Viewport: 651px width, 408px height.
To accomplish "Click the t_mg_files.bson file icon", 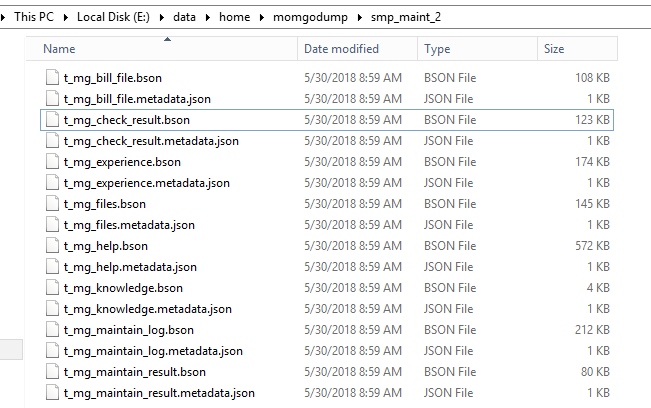I will (52, 204).
